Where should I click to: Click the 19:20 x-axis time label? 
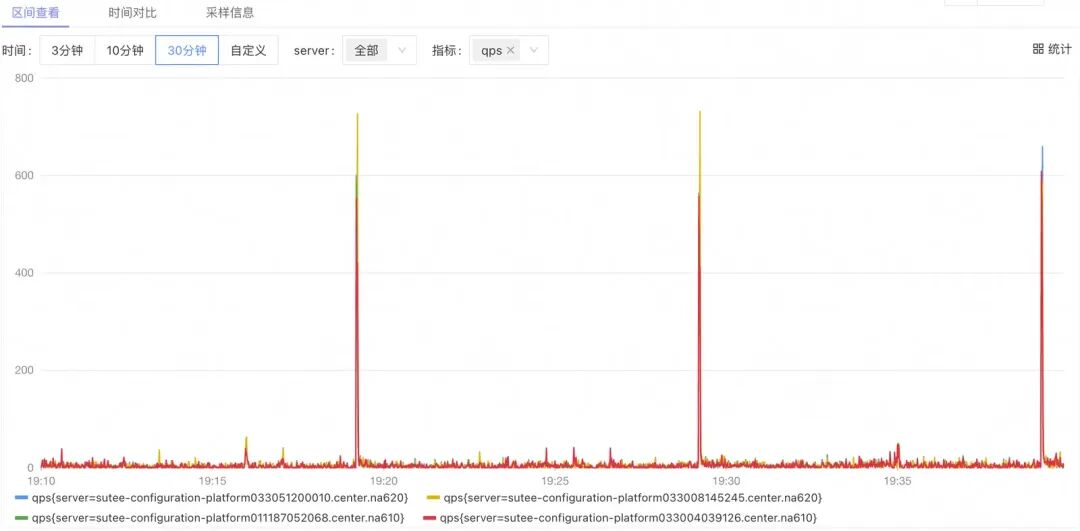pos(383,480)
